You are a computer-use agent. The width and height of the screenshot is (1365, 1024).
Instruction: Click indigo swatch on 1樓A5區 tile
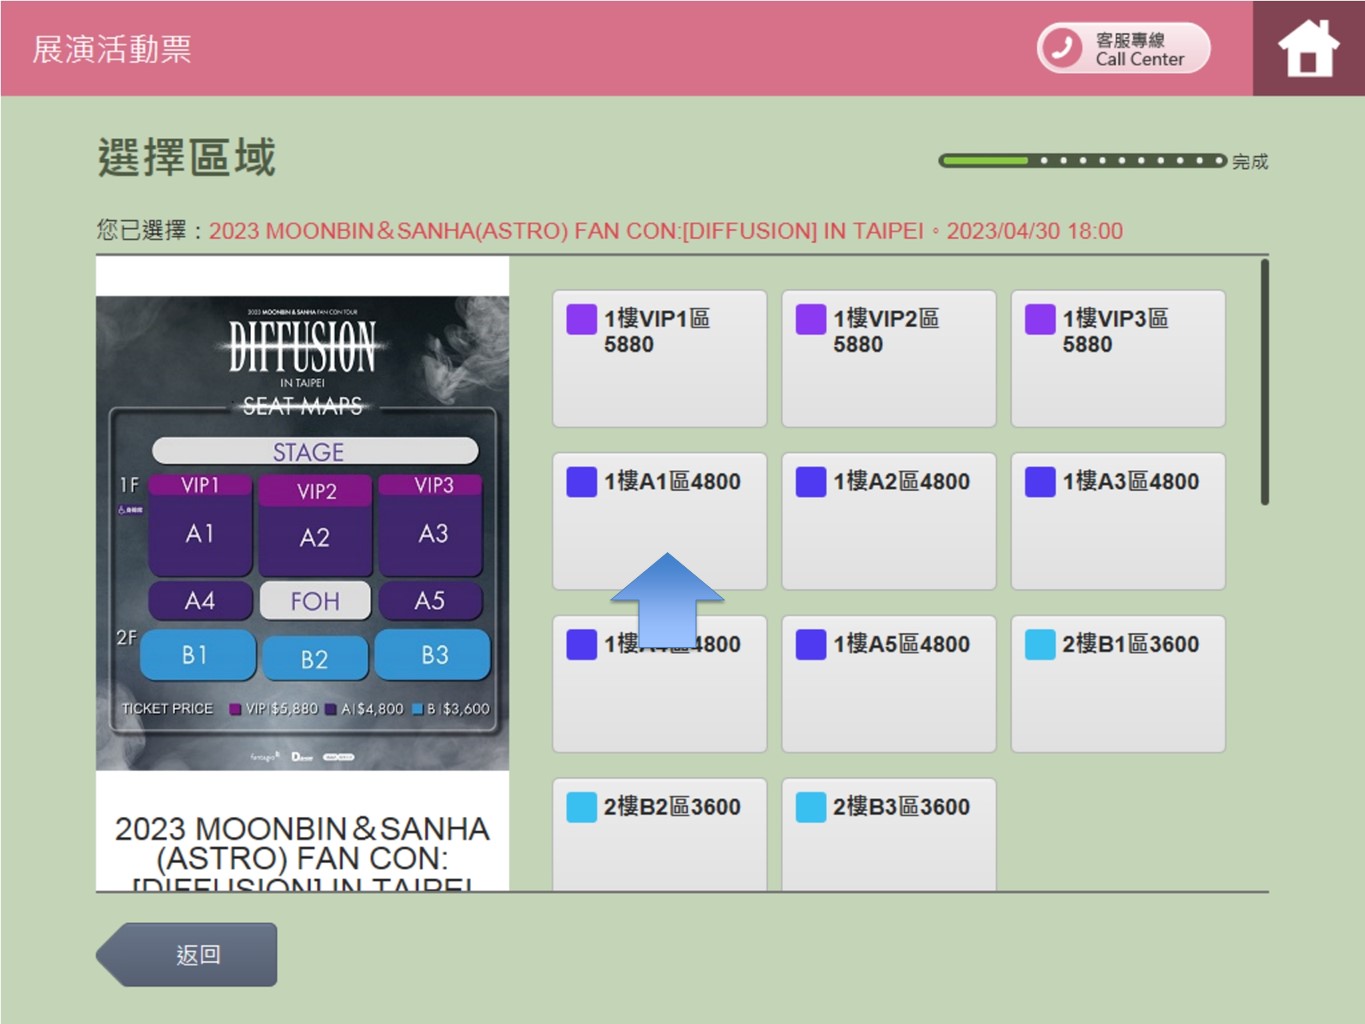click(811, 644)
